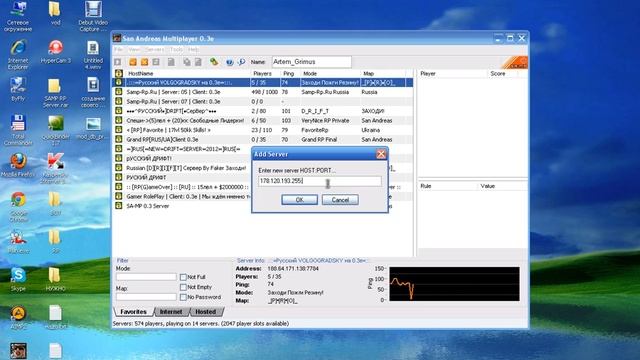
Task: Open the Help menu
Action: 193,49
